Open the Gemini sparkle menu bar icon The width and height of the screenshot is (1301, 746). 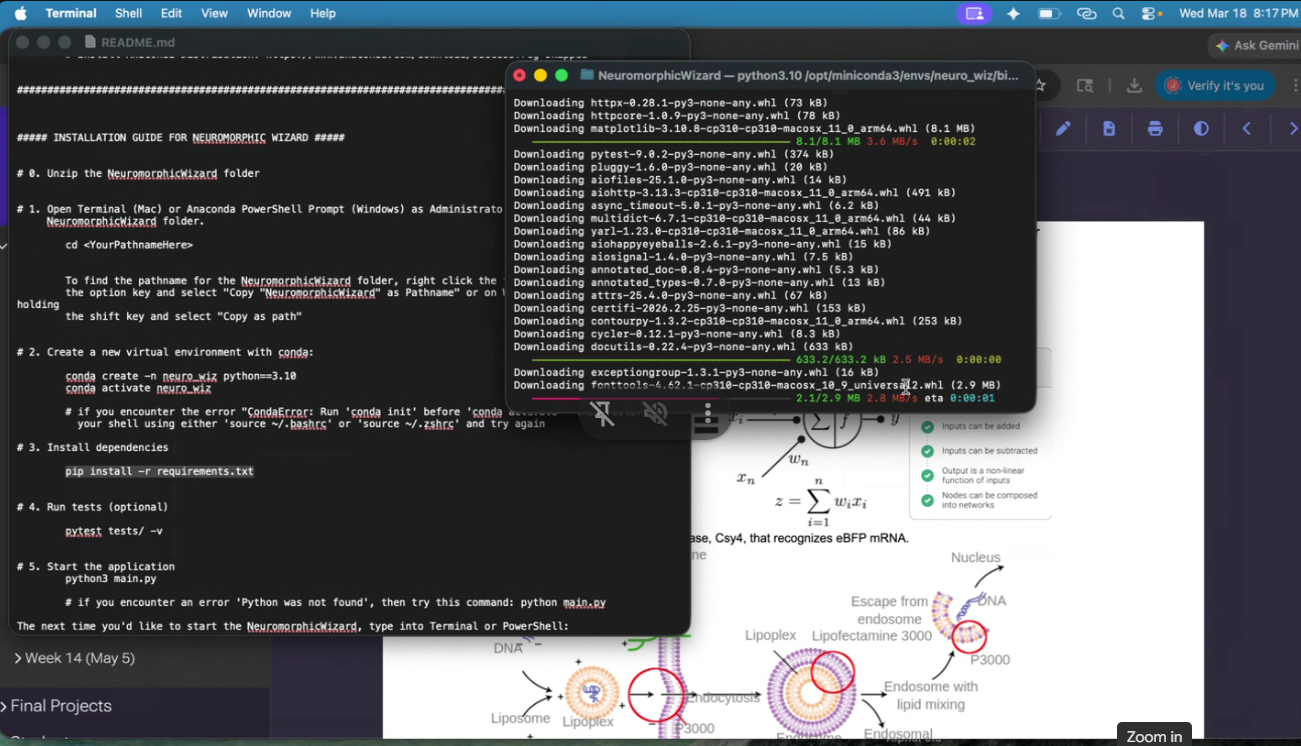[x=1013, y=14]
